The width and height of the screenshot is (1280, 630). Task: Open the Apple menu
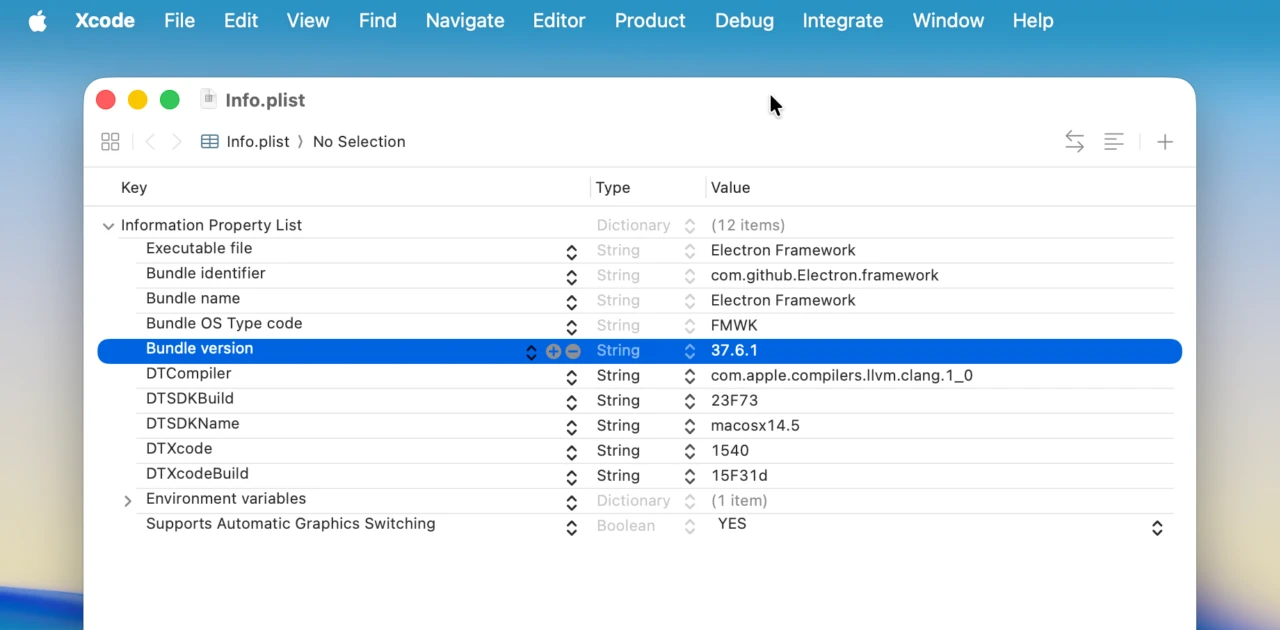coord(37,20)
